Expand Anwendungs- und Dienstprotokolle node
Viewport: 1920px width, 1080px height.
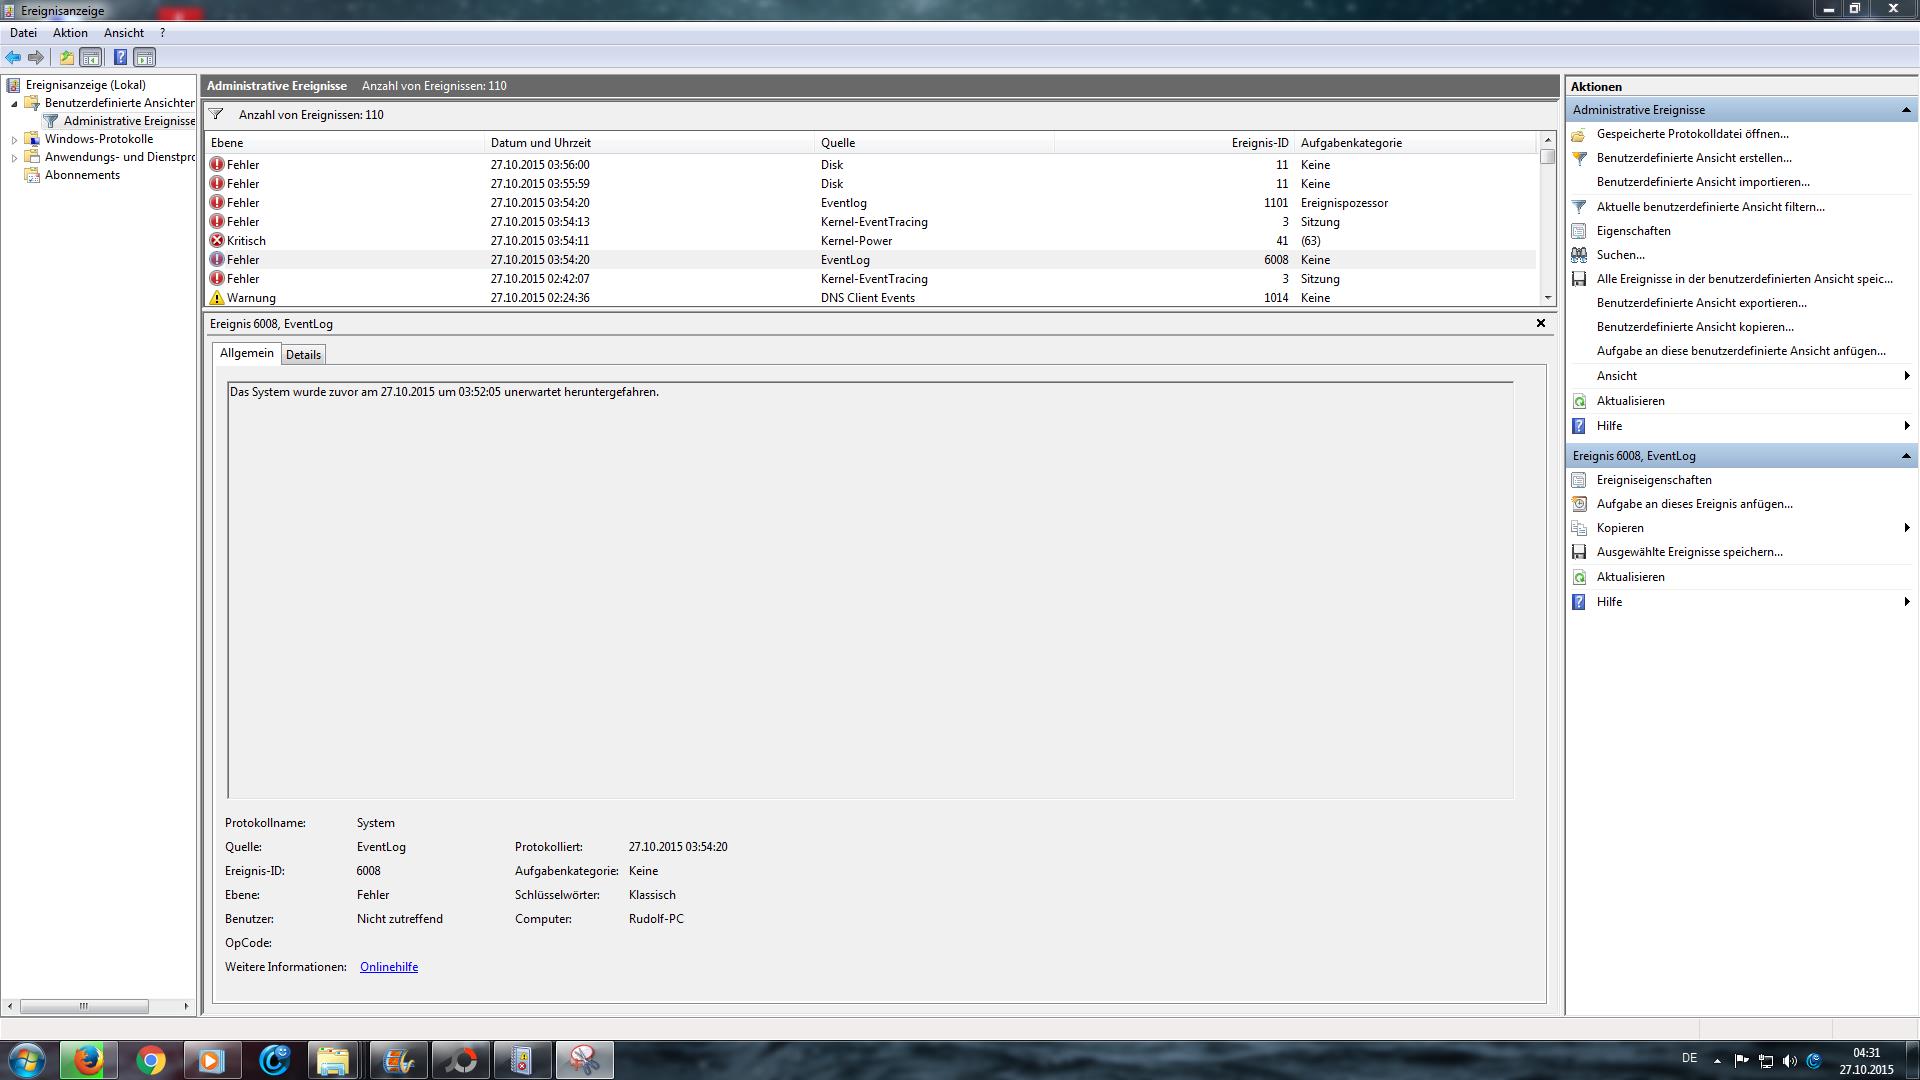(14, 158)
